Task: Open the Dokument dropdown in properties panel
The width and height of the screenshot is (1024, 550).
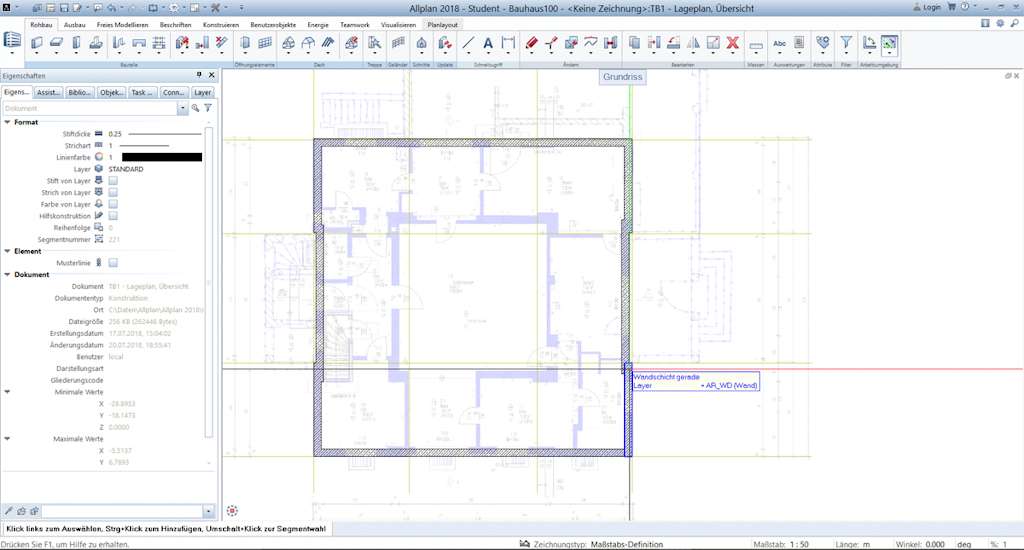Action: (182, 108)
